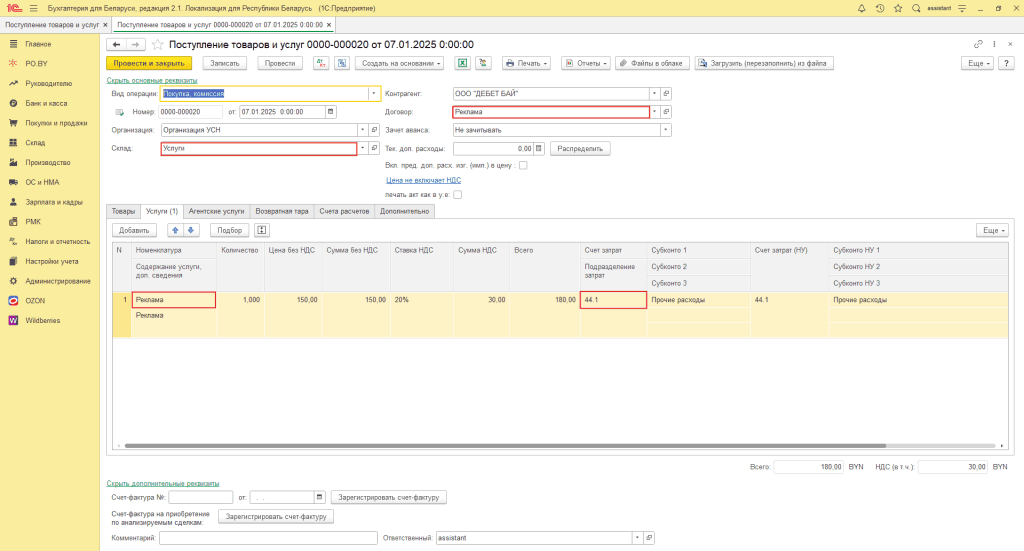Open calendar picker next to document date
This screenshot has height=551, width=1024.
pyautogui.click(x=331, y=112)
